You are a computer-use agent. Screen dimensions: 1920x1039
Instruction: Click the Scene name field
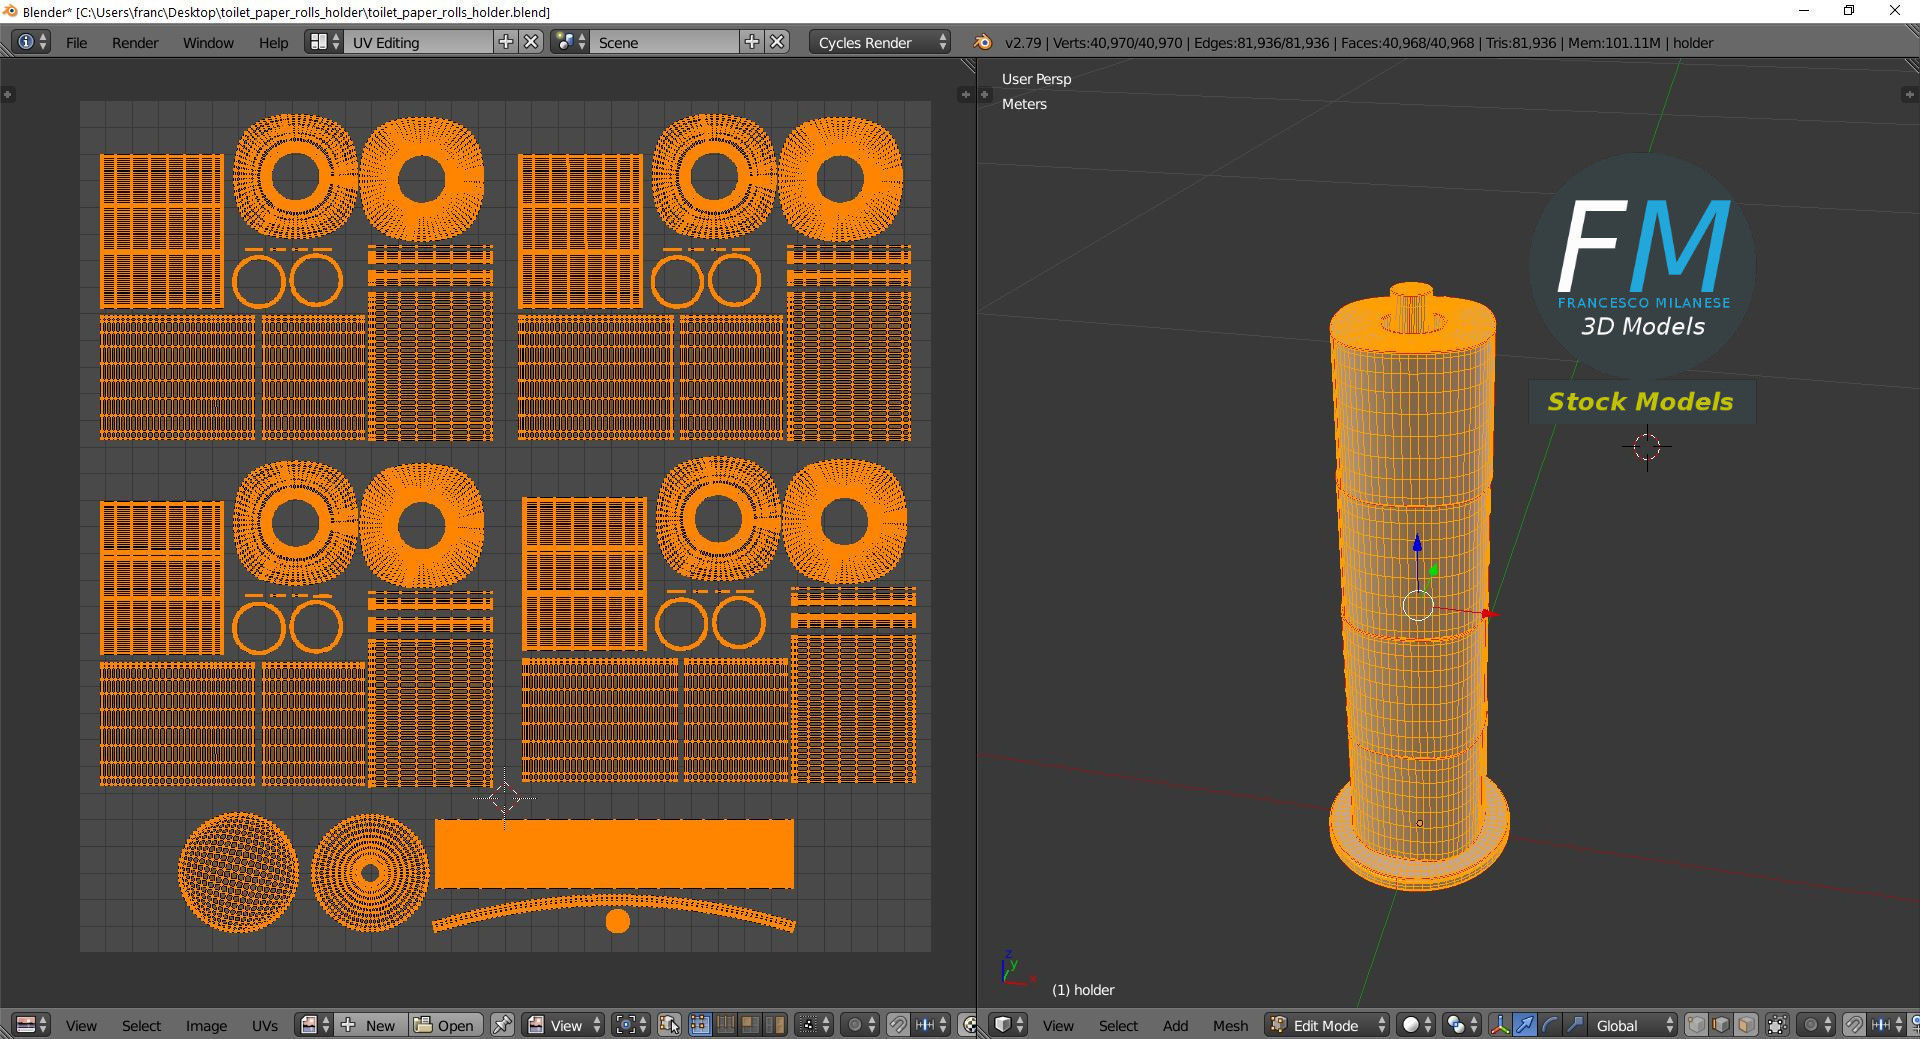[x=665, y=42]
